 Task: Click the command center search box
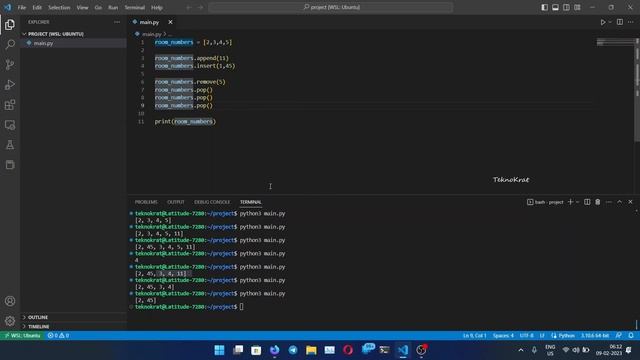point(331,7)
